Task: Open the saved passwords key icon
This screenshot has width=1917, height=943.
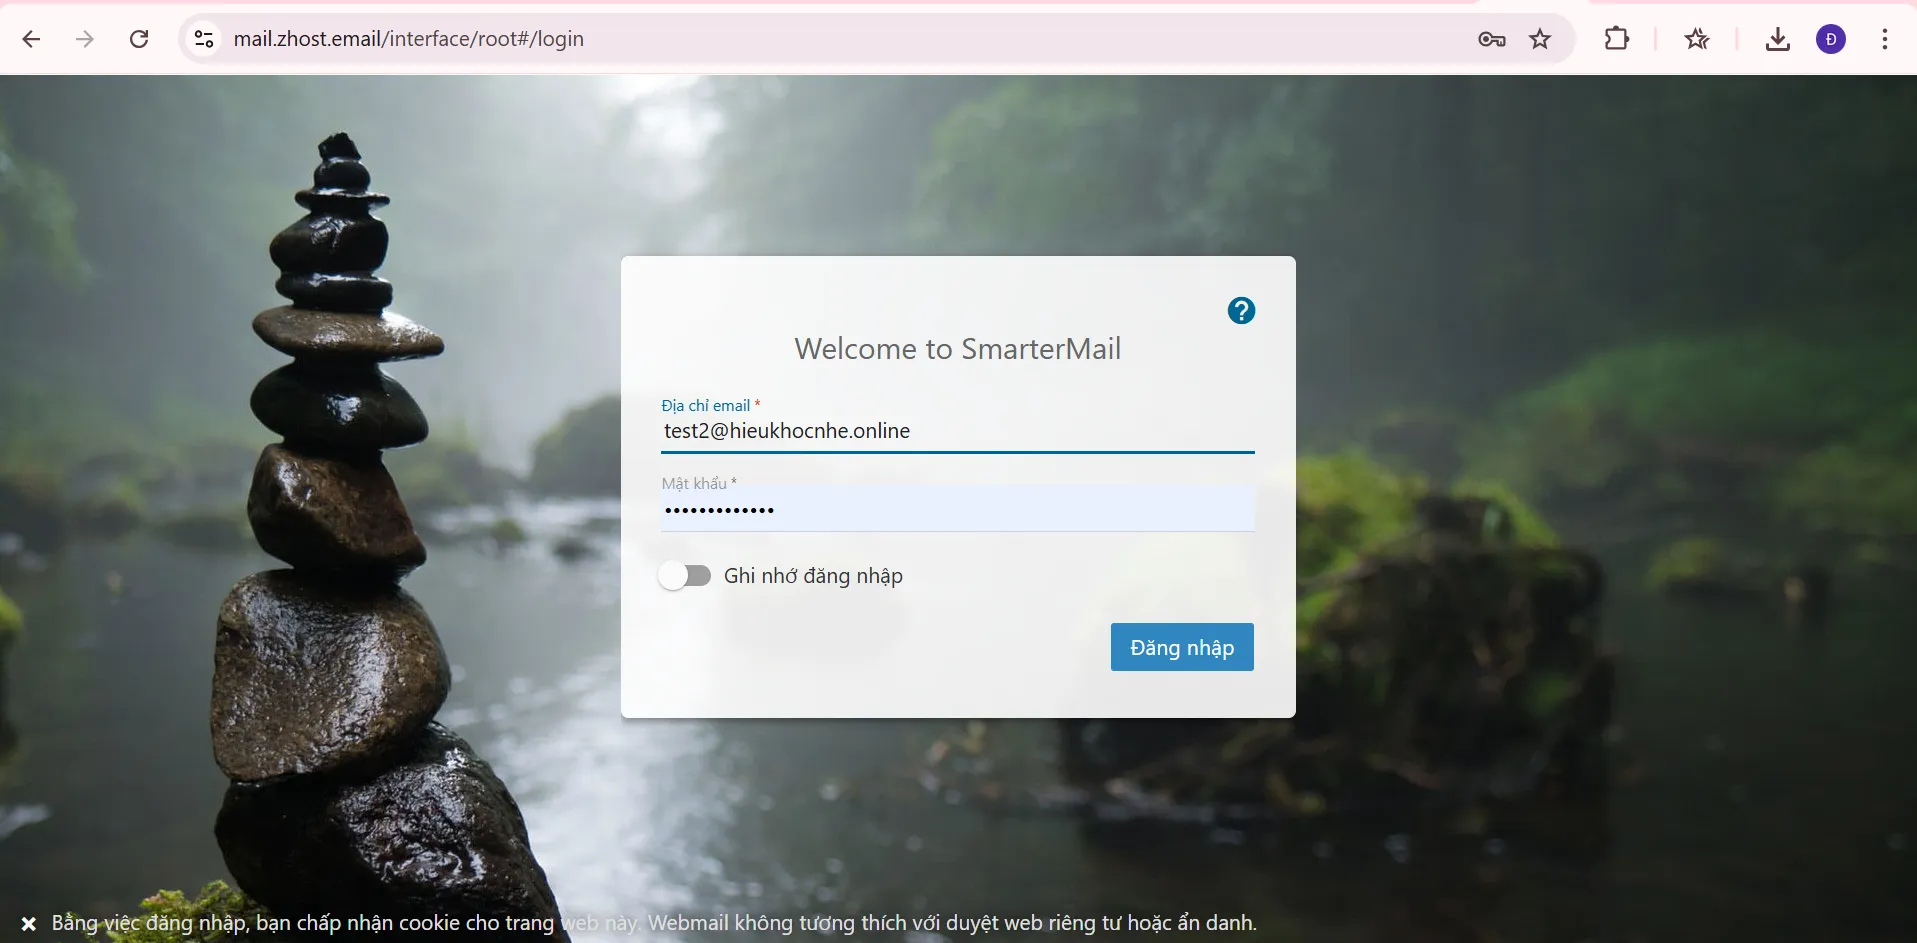Action: (x=1491, y=39)
